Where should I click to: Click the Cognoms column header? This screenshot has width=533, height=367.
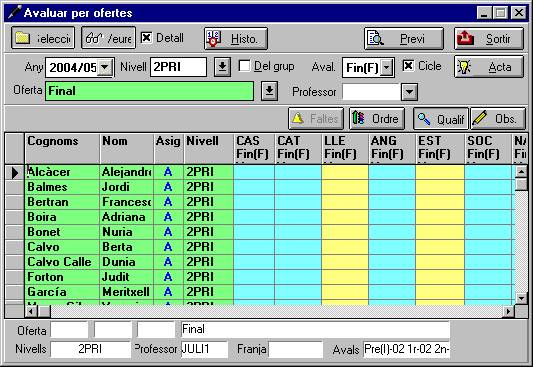tap(62, 148)
